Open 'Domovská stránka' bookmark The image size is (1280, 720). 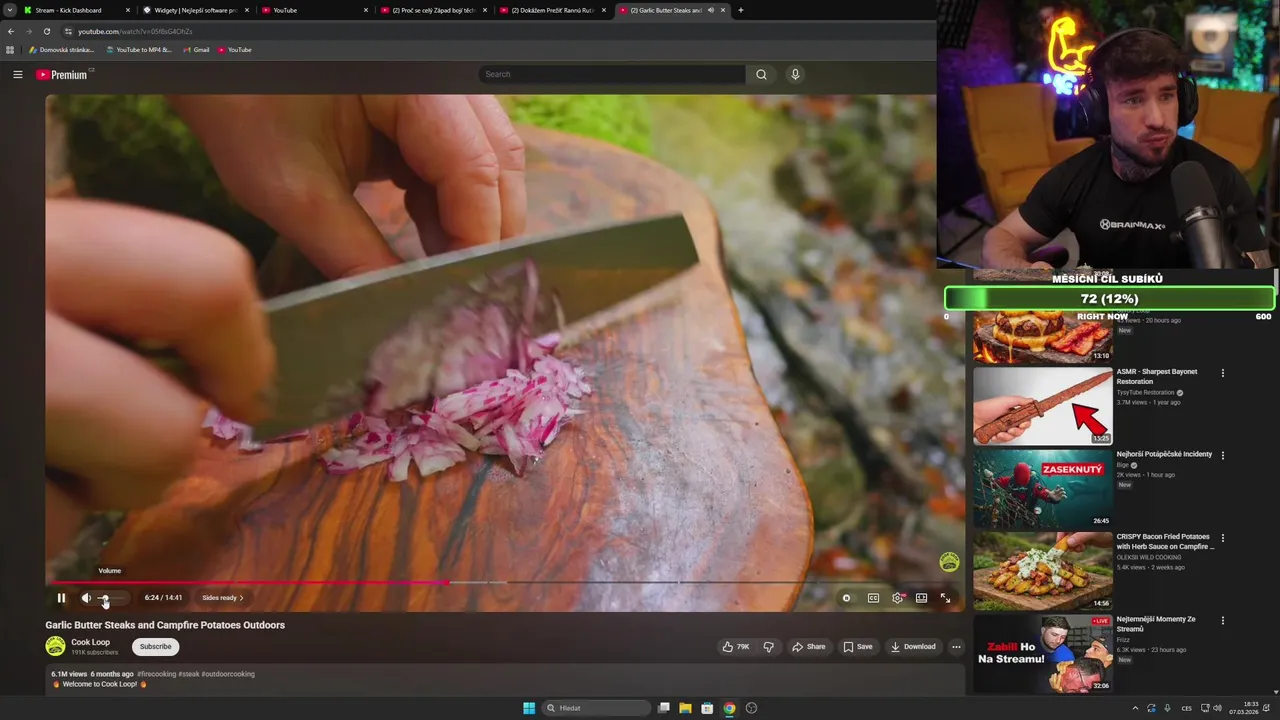pyautogui.click(x=61, y=49)
